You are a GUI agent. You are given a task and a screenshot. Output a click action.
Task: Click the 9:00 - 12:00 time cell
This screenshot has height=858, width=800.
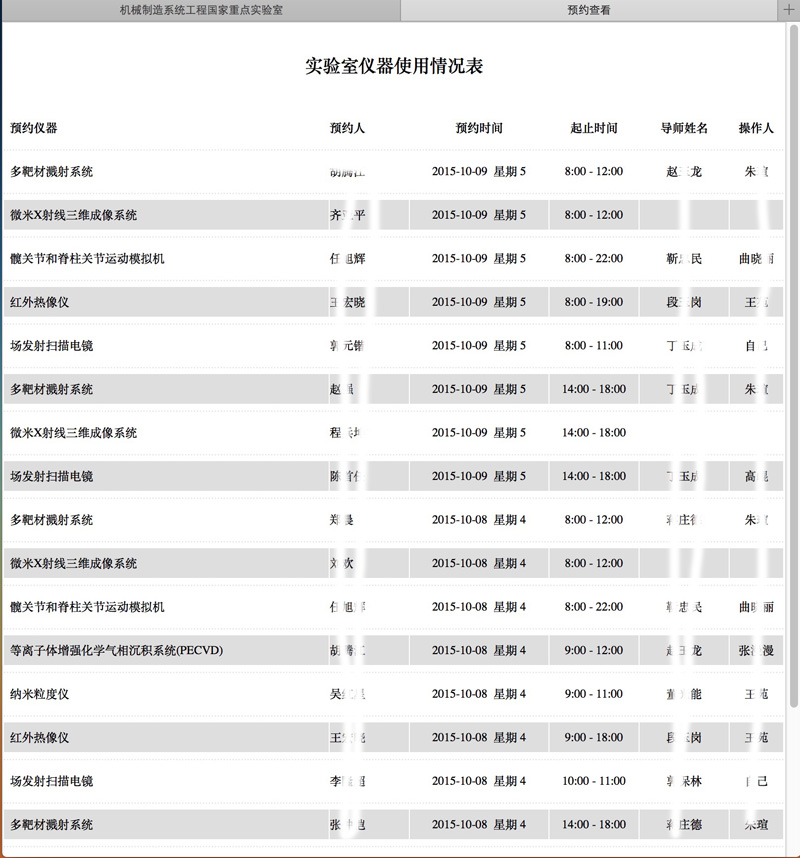(593, 650)
